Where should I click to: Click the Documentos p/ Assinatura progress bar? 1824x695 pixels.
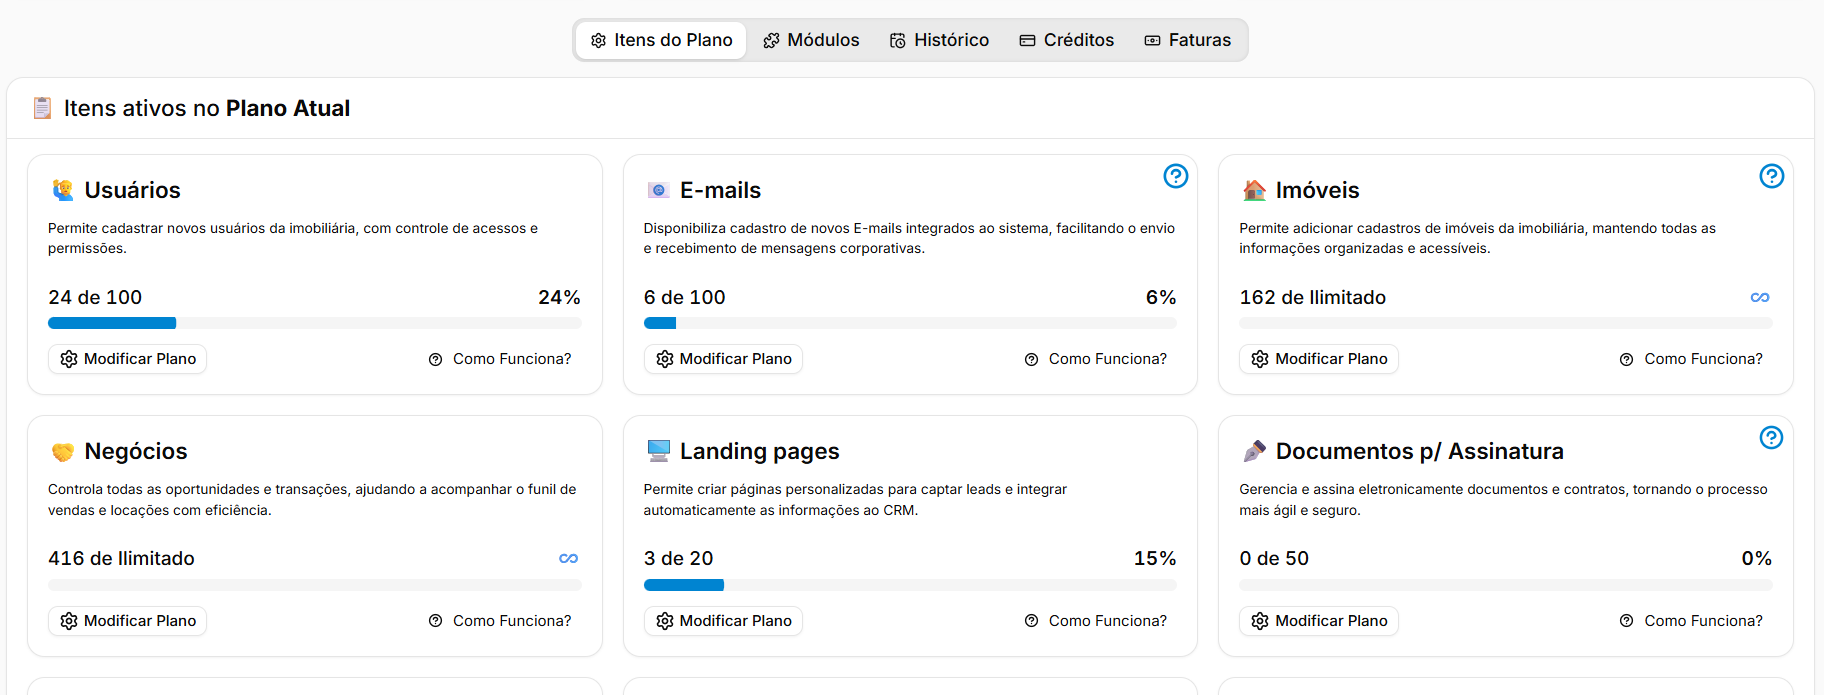1506,585
